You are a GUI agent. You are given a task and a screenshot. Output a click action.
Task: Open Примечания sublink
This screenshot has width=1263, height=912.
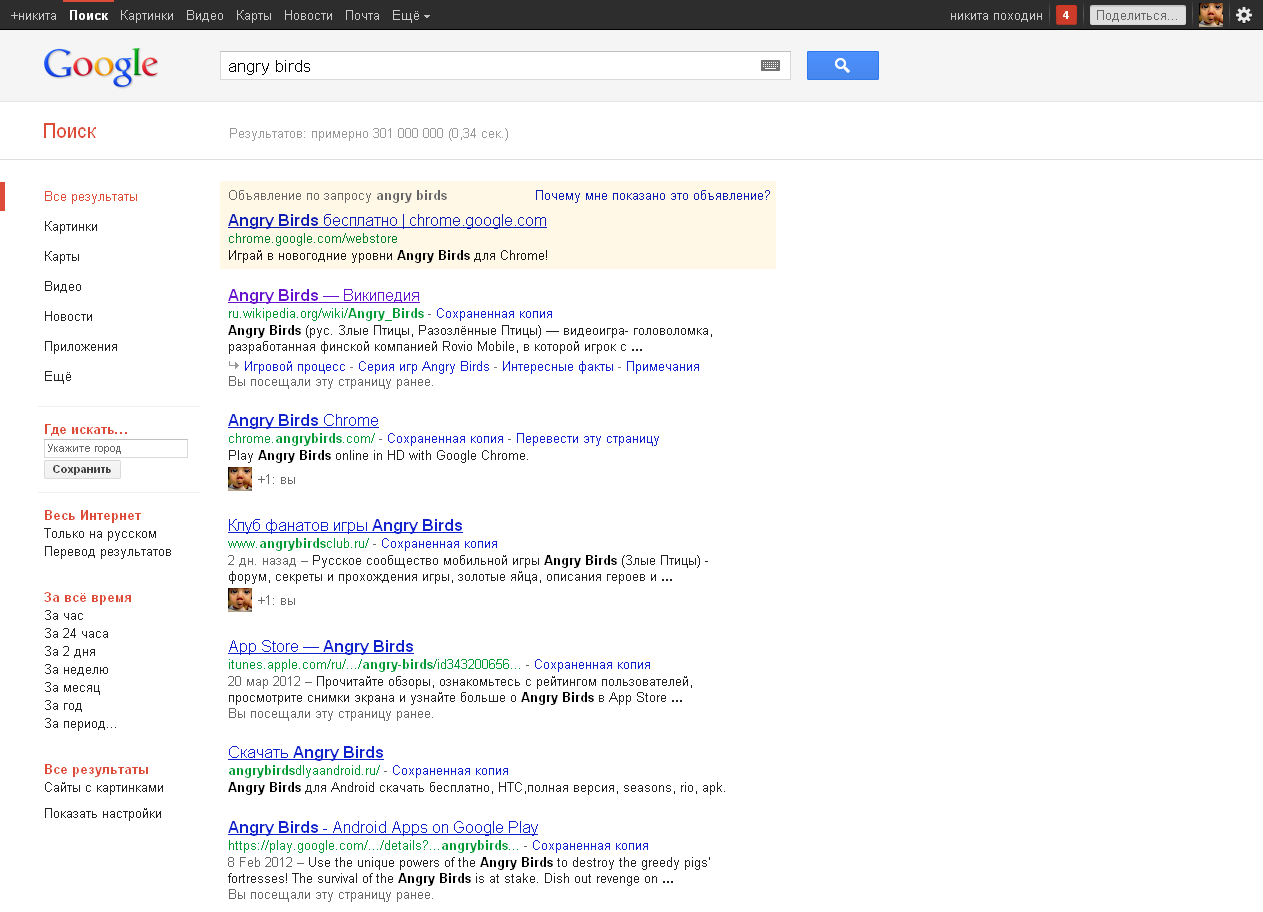tap(663, 367)
